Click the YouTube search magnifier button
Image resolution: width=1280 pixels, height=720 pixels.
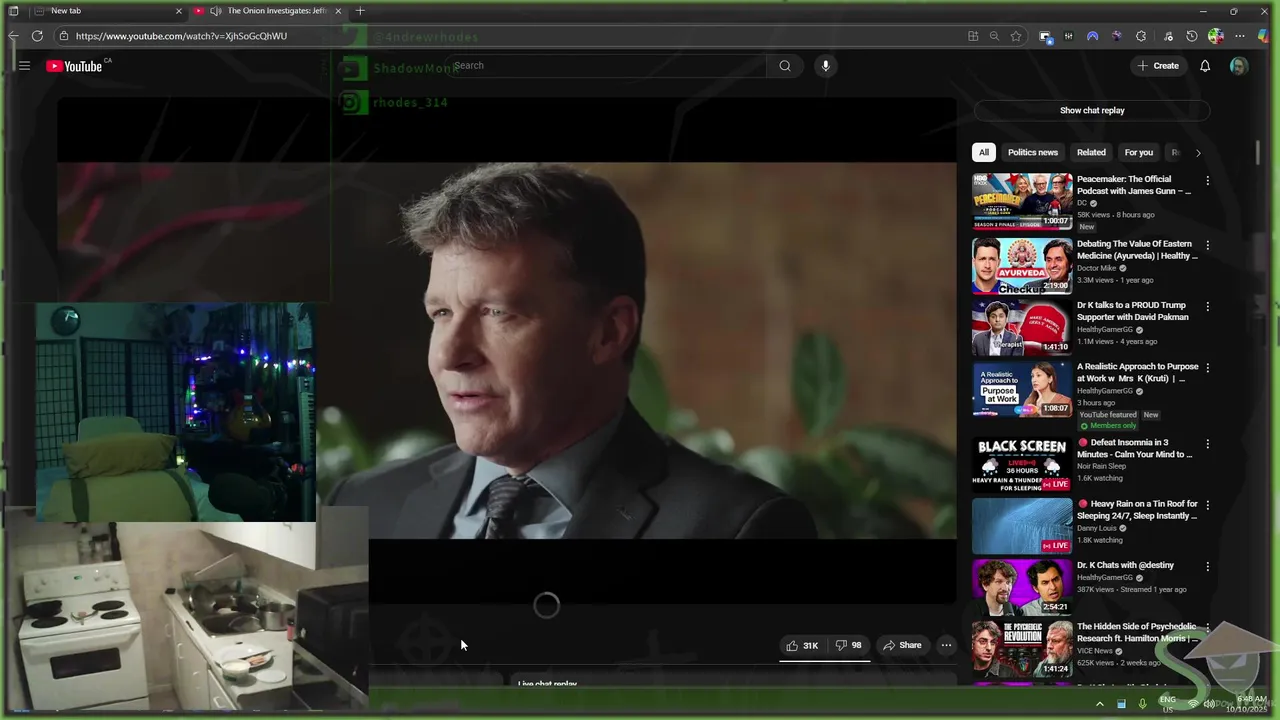click(x=785, y=66)
